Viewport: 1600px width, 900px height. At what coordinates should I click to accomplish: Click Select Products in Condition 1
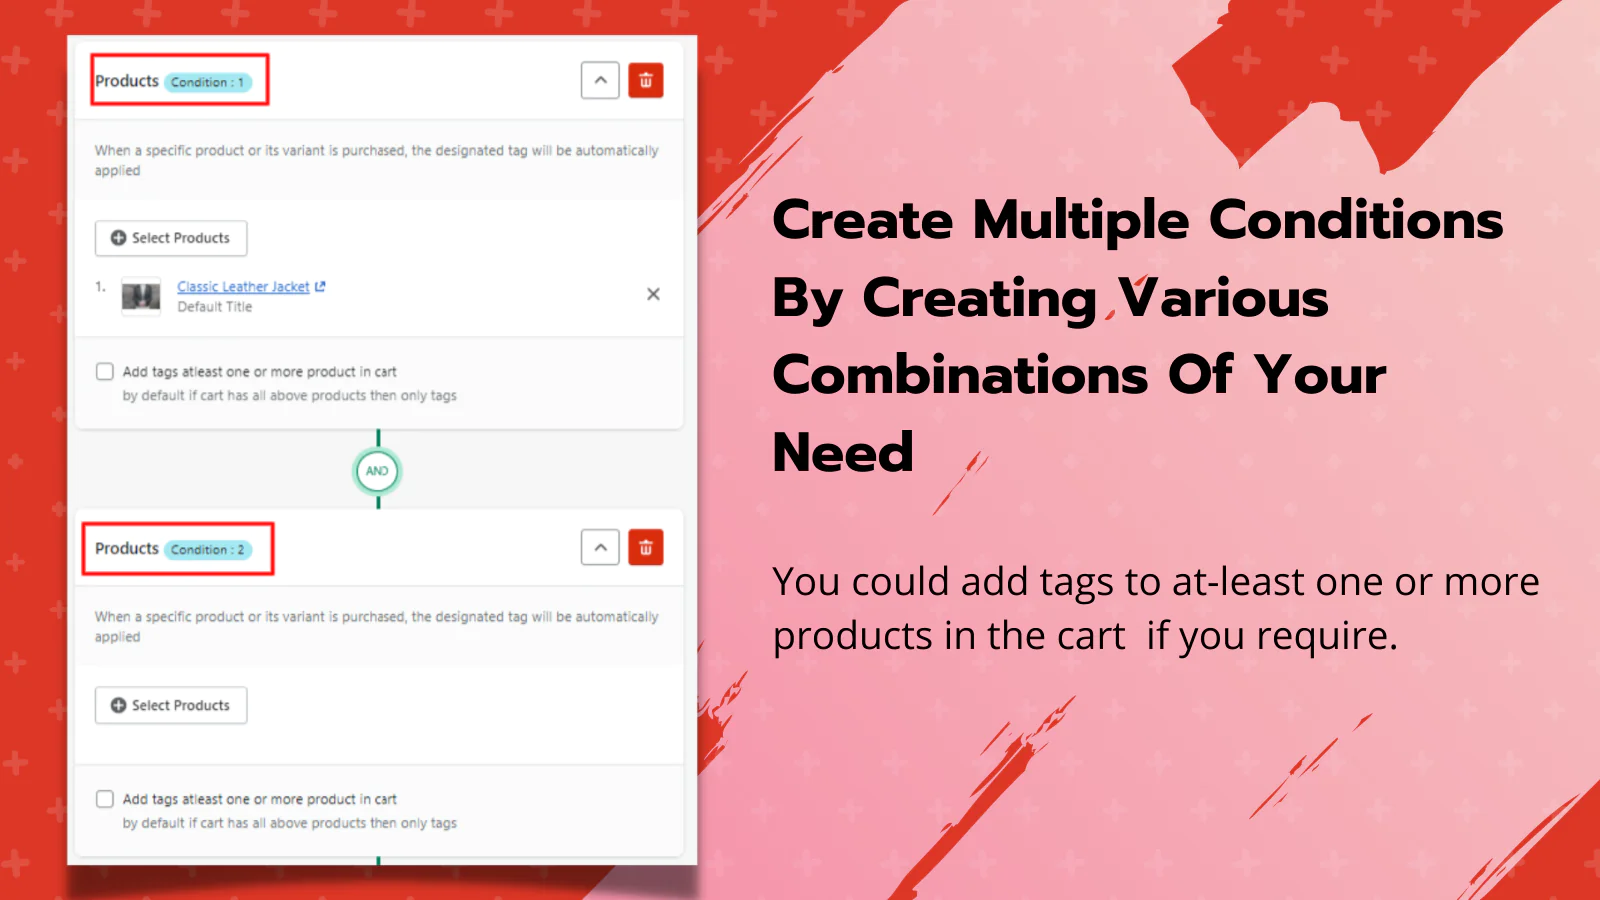pyautogui.click(x=171, y=238)
